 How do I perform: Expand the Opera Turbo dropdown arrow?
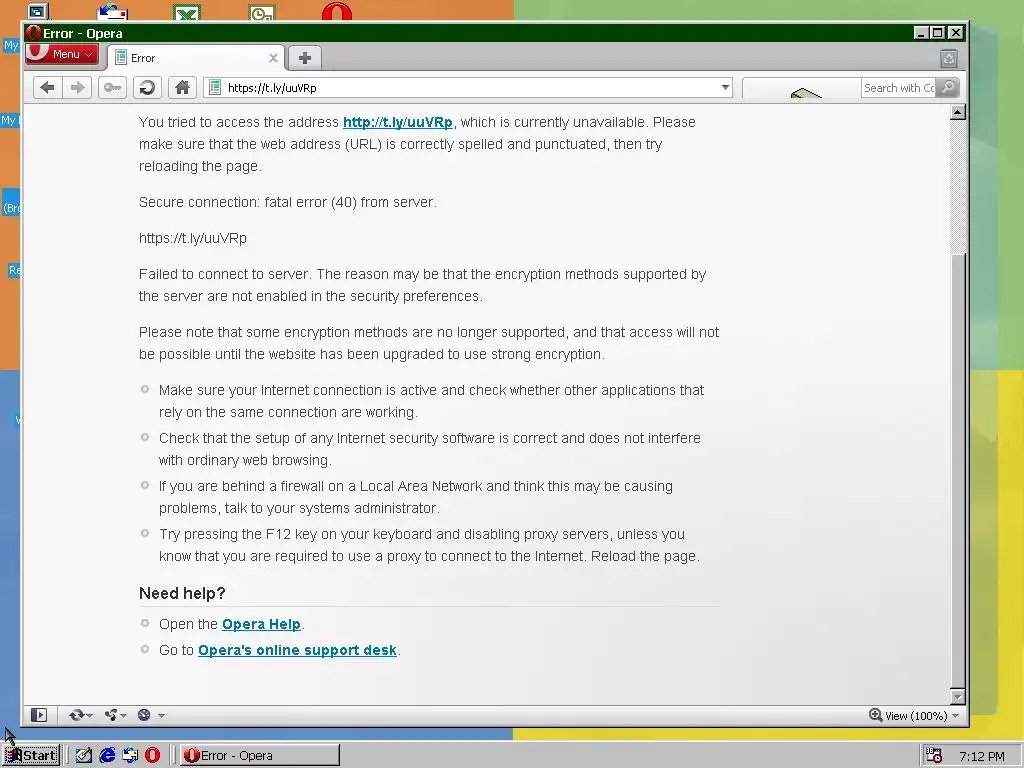pyautogui.click(x=161, y=716)
